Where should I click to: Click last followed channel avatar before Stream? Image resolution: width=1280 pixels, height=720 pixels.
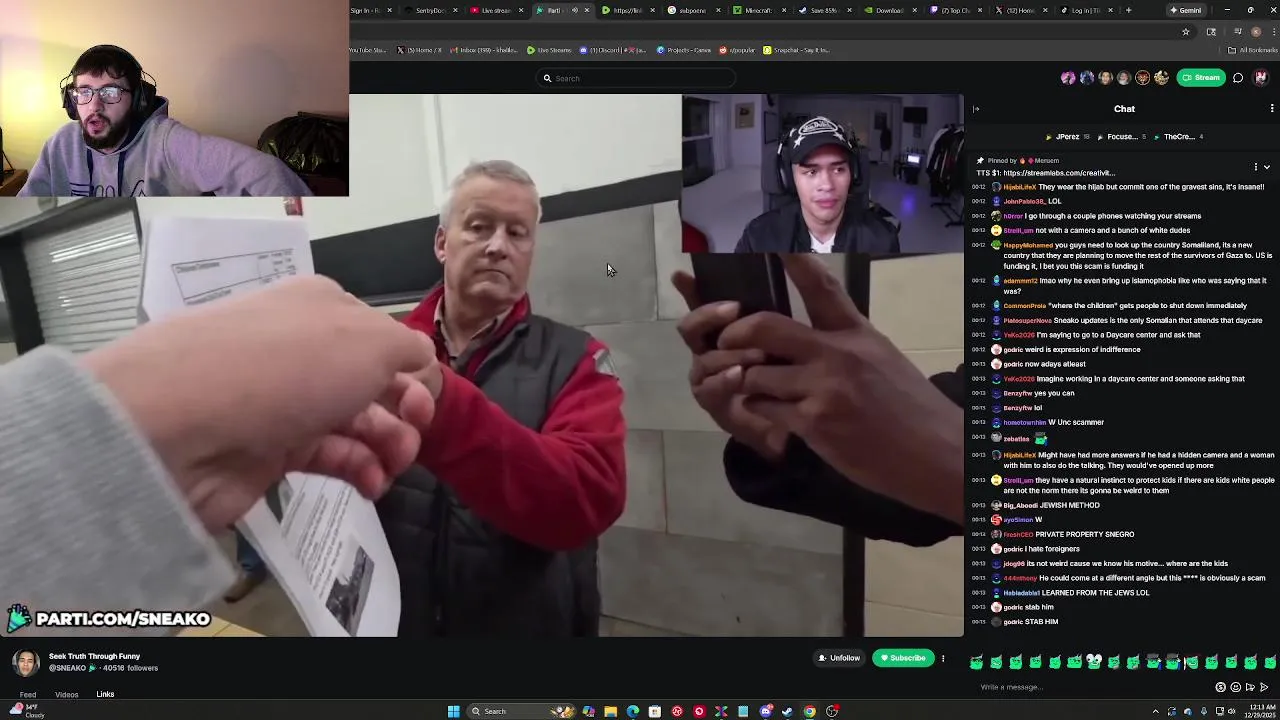pyautogui.click(x=1161, y=78)
